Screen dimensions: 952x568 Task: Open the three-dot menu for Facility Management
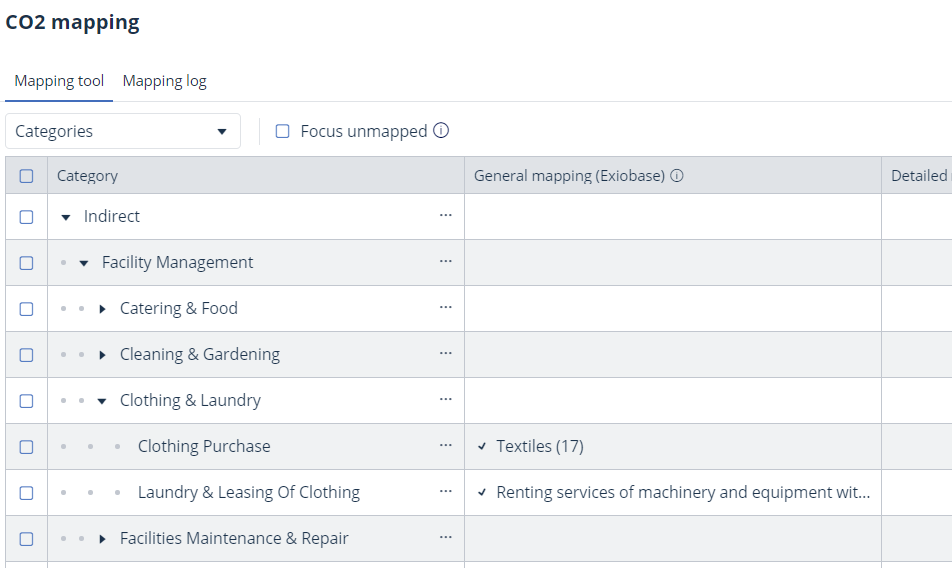pos(446,262)
